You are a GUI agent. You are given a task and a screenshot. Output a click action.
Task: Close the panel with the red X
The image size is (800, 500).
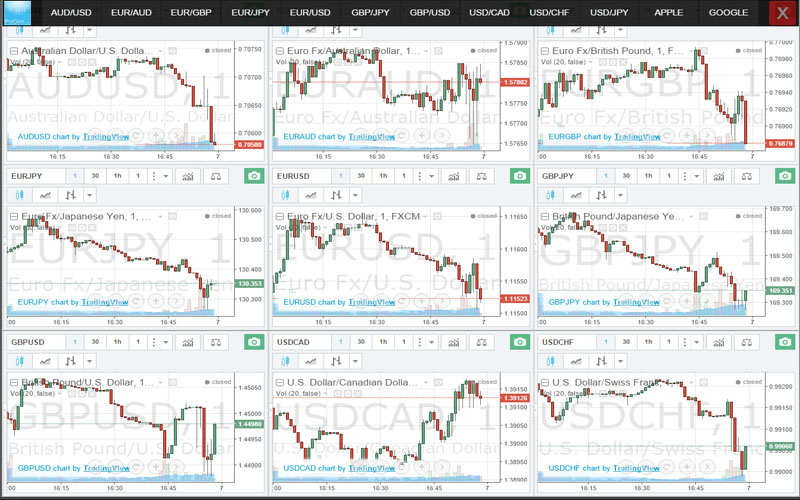[781, 12]
